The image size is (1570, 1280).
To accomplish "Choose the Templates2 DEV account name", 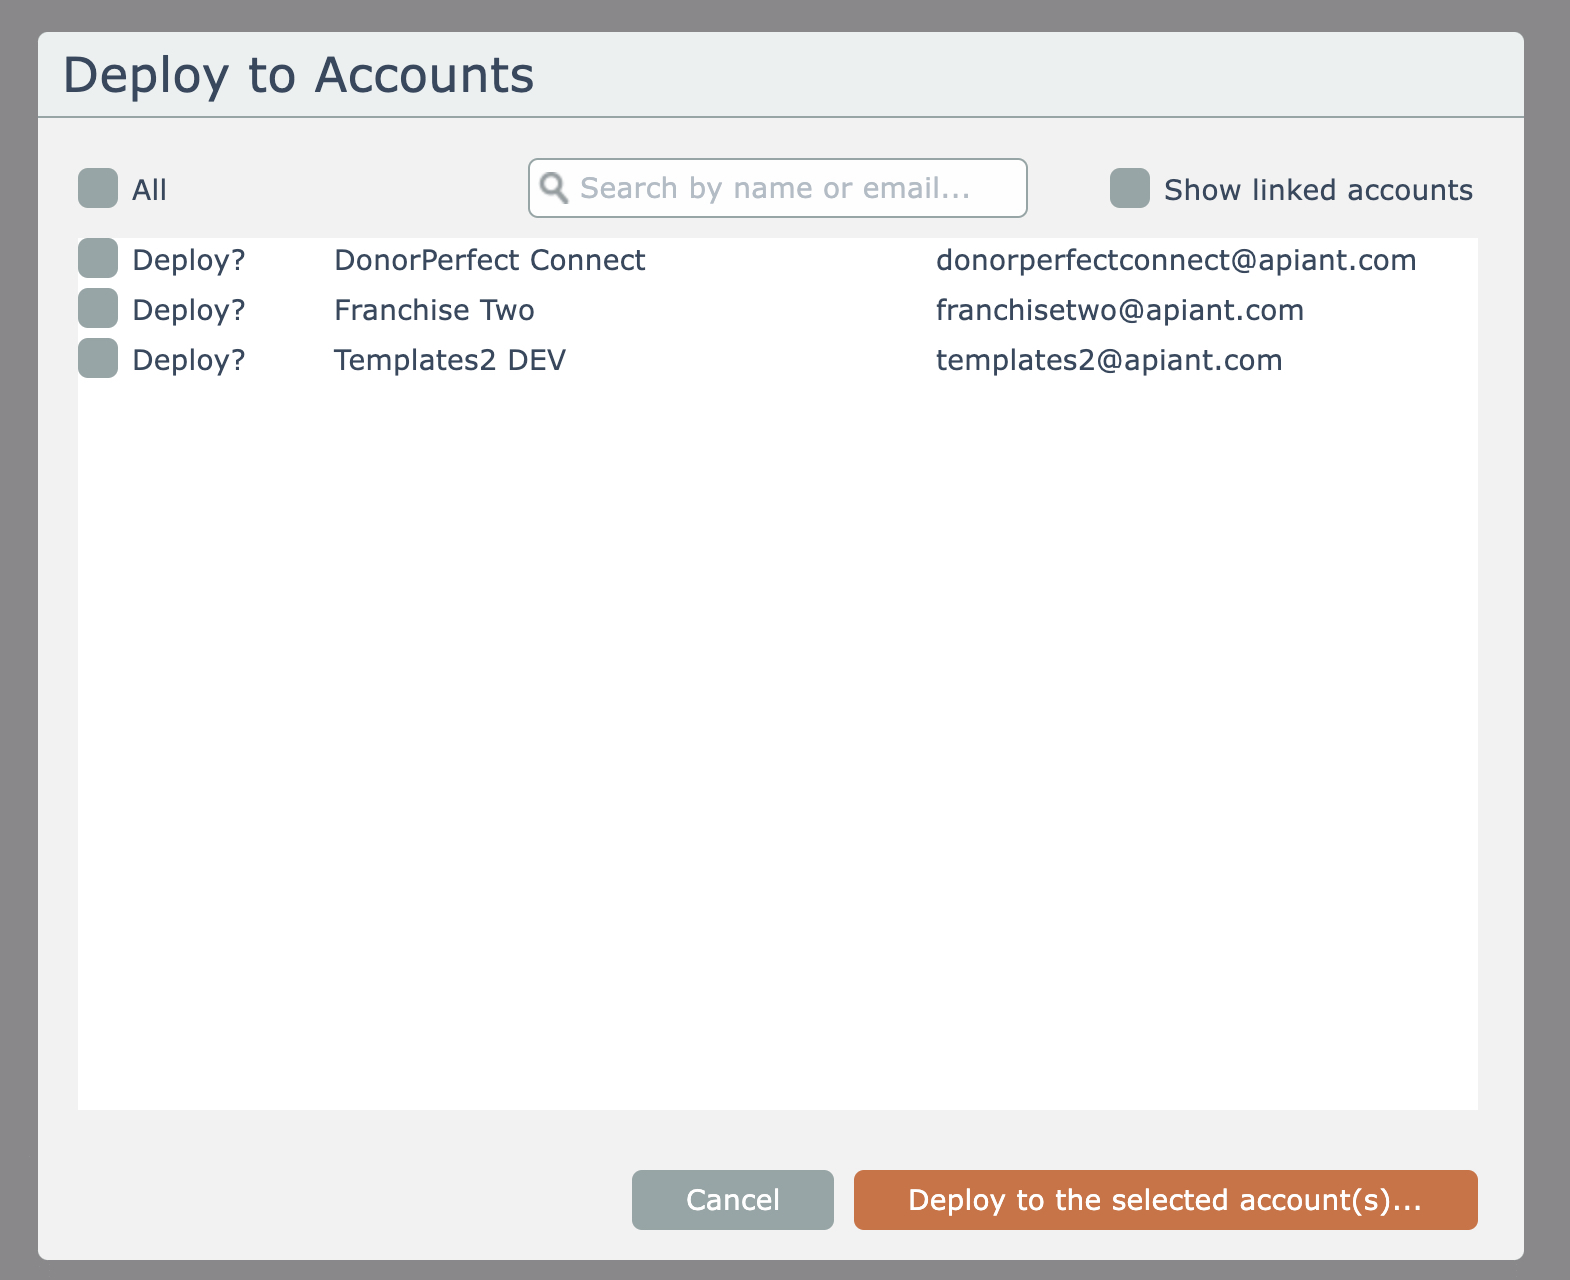I will [449, 360].
